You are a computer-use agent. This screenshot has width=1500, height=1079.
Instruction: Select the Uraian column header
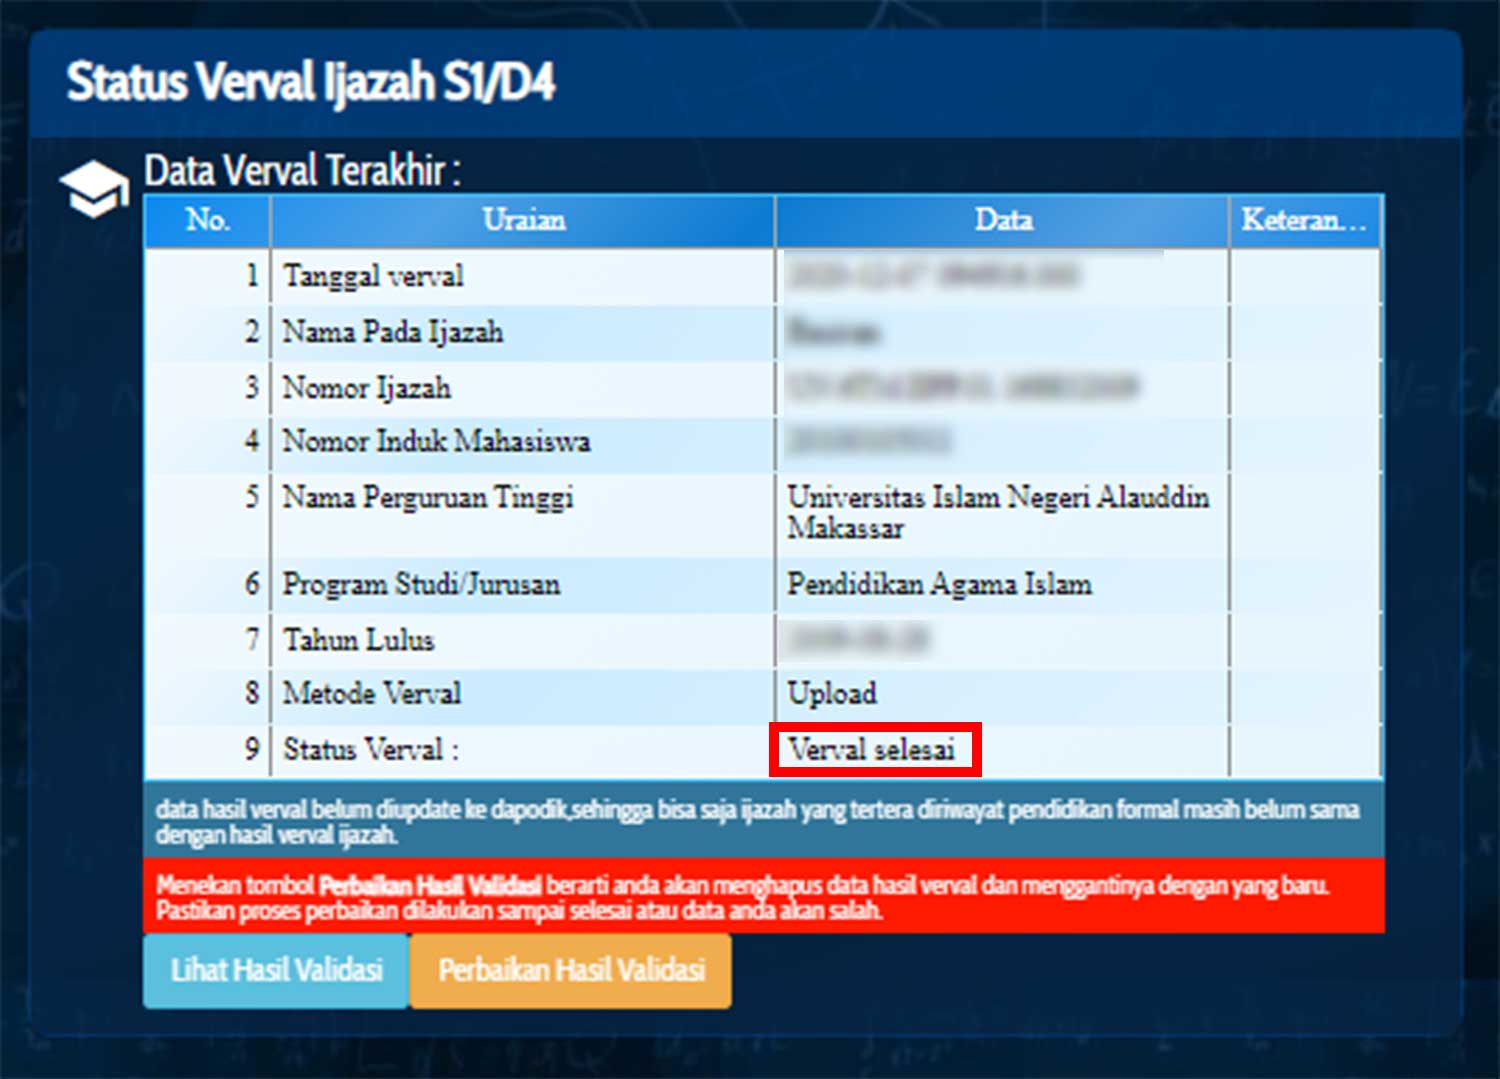point(523,220)
